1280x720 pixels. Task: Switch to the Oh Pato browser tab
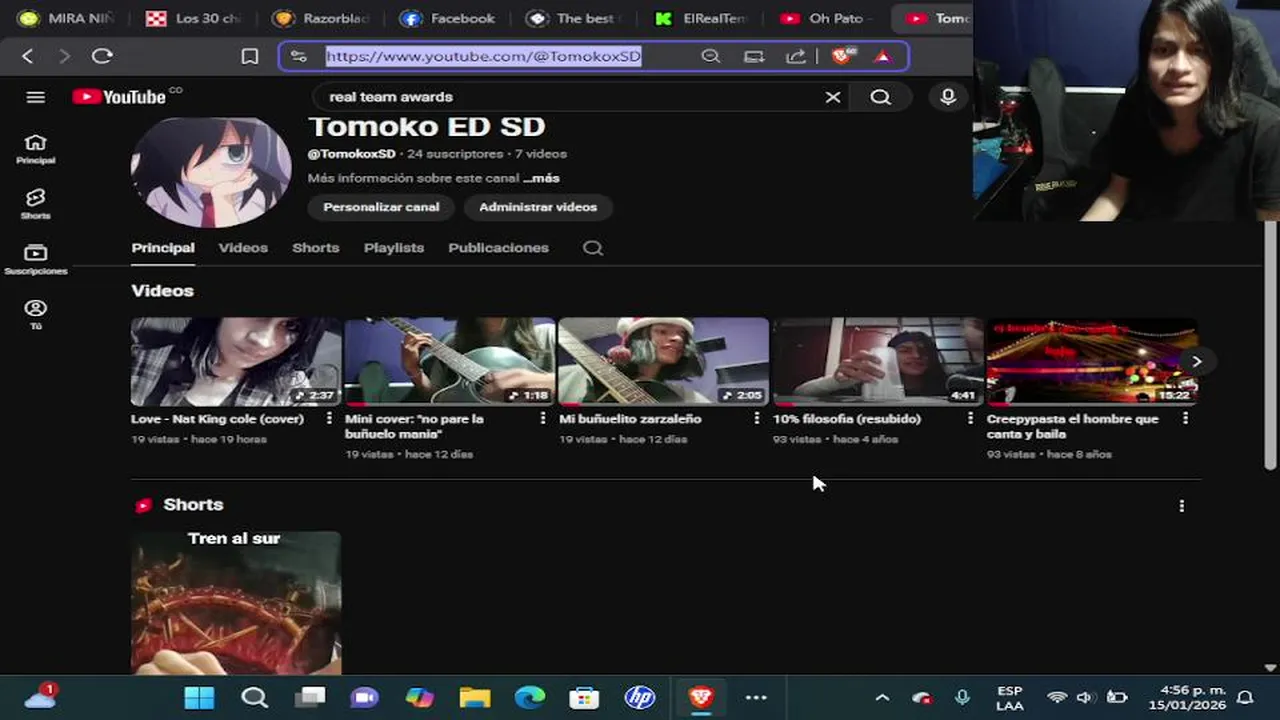(826, 18)
